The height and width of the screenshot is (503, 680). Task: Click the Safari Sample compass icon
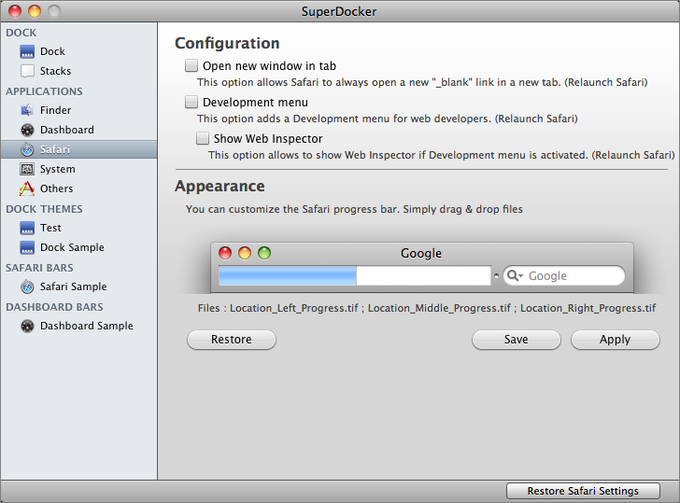(27, 287)
